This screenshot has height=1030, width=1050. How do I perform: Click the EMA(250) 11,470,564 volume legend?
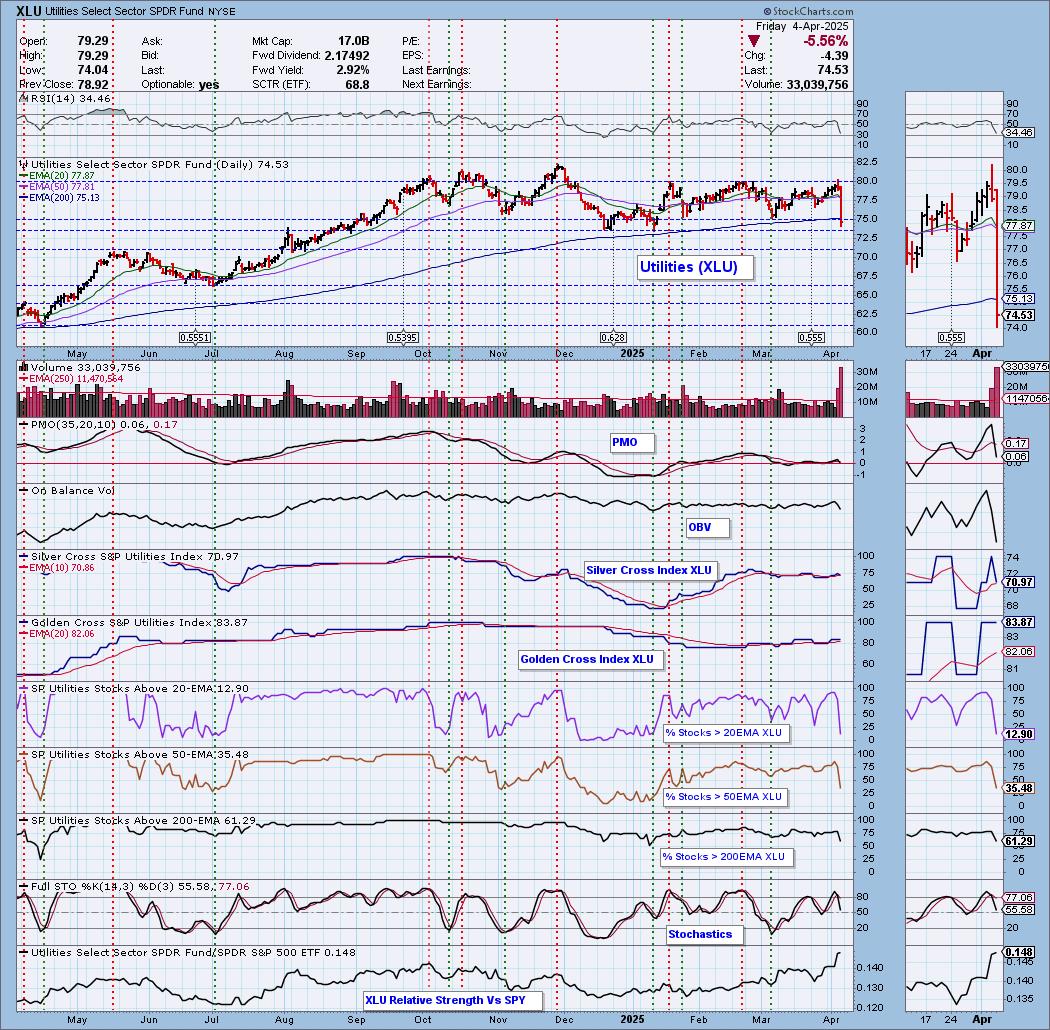click(x=71, y=379)
